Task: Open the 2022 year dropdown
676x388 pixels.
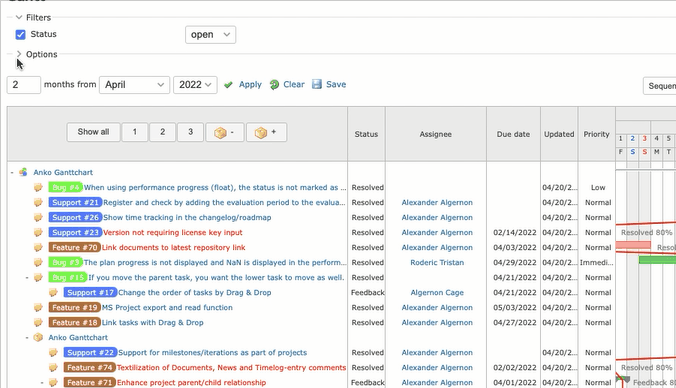Action: pos(195,85)
